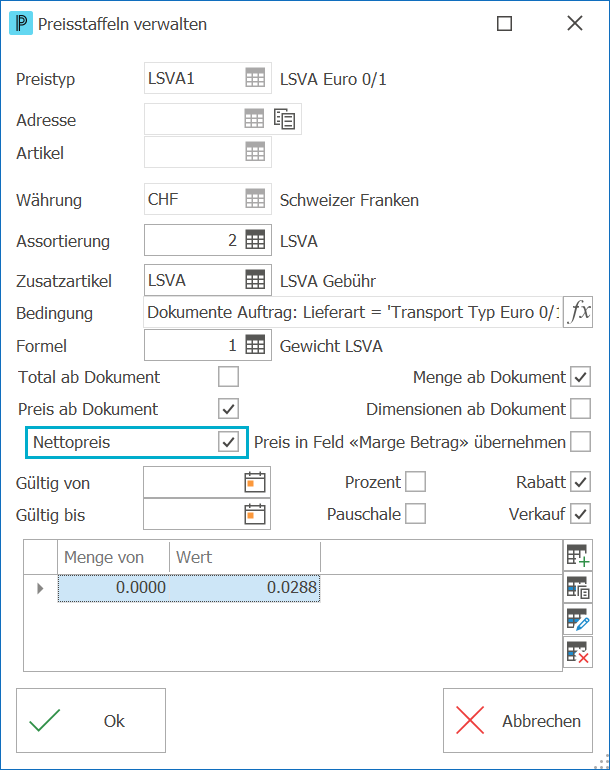Open the Gültig bis calendar picker
Screen dimensions: 610x770
pos(255,514)
